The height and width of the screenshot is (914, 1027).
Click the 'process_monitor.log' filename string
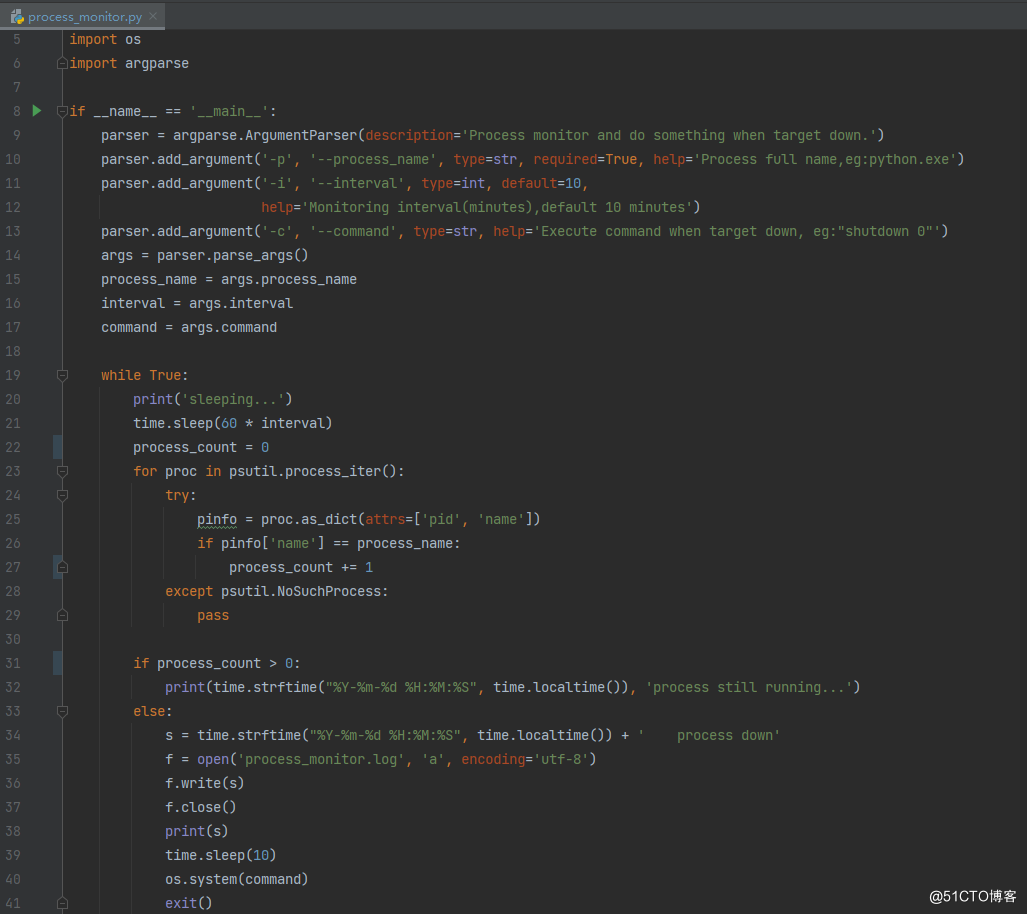pos(321,759)
